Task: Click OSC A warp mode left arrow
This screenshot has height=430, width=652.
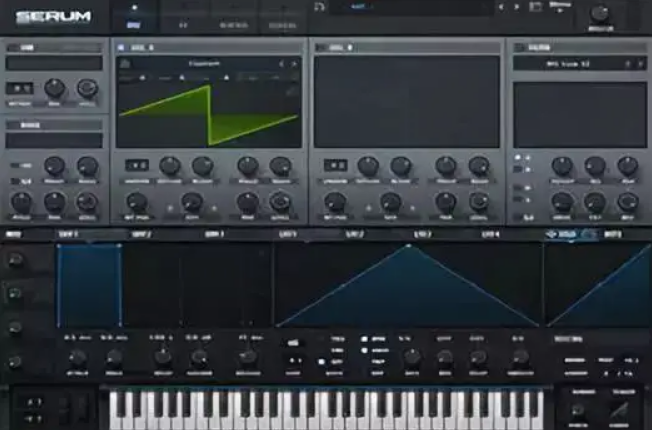Action: (170, 208)
